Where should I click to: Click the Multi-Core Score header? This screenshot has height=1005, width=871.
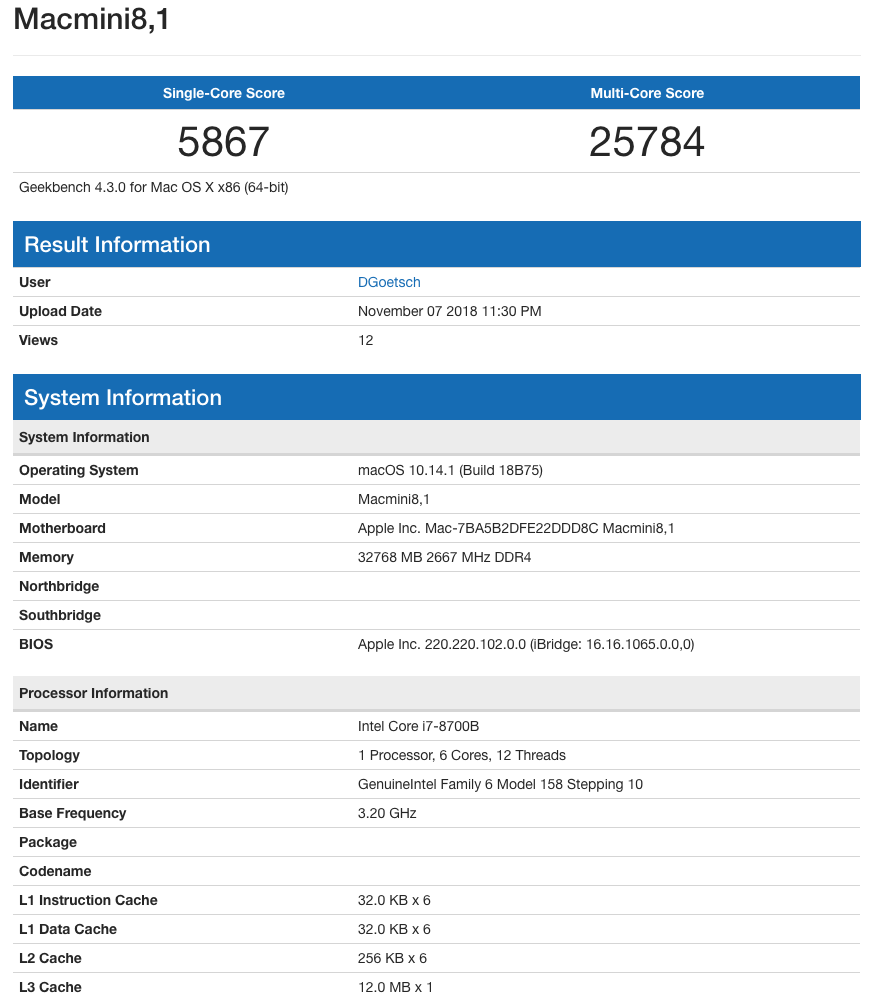pos(647,93)
